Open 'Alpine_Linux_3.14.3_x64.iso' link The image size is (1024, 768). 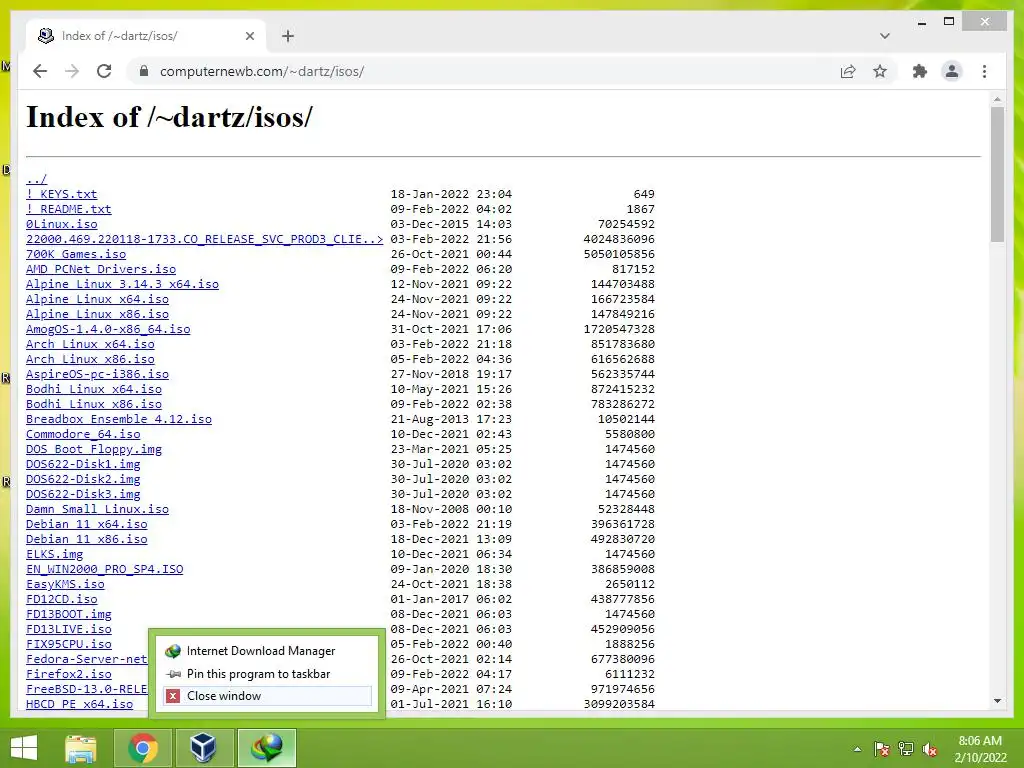coord(122,284)
